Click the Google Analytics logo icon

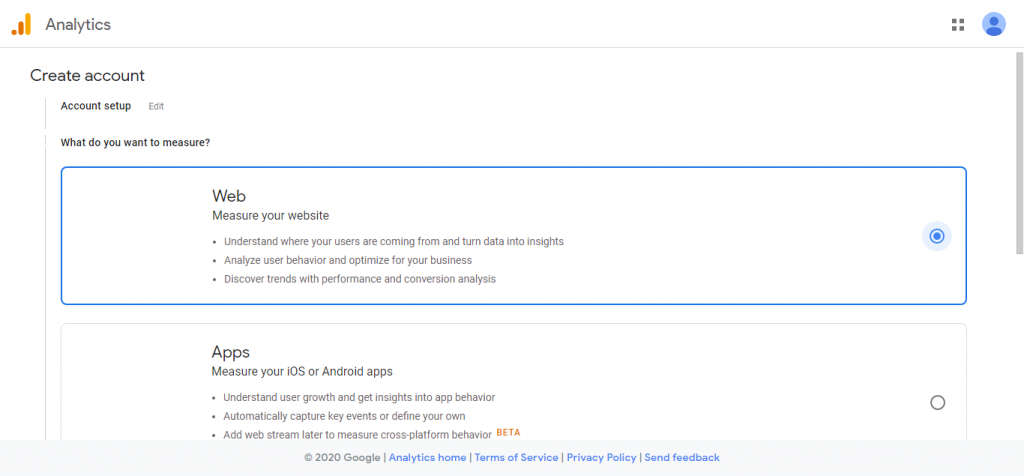pyautogui.click(x=22, y=25)
